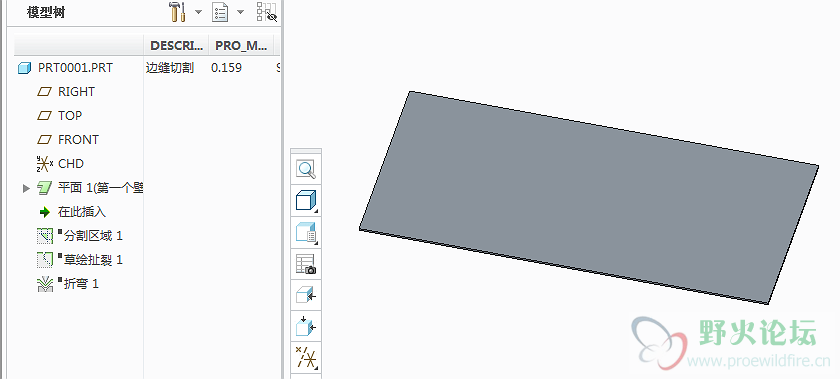The height and width of the screenshot is (379, 840).
Task: Select the 草绘扯裂 1 feature
Action: [93, 260]
